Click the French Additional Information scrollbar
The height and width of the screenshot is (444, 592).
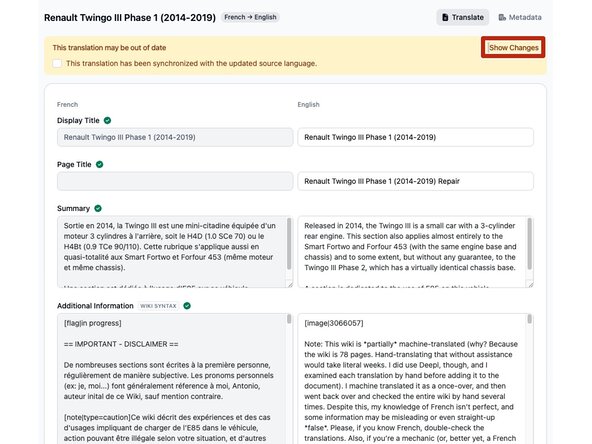289,319
